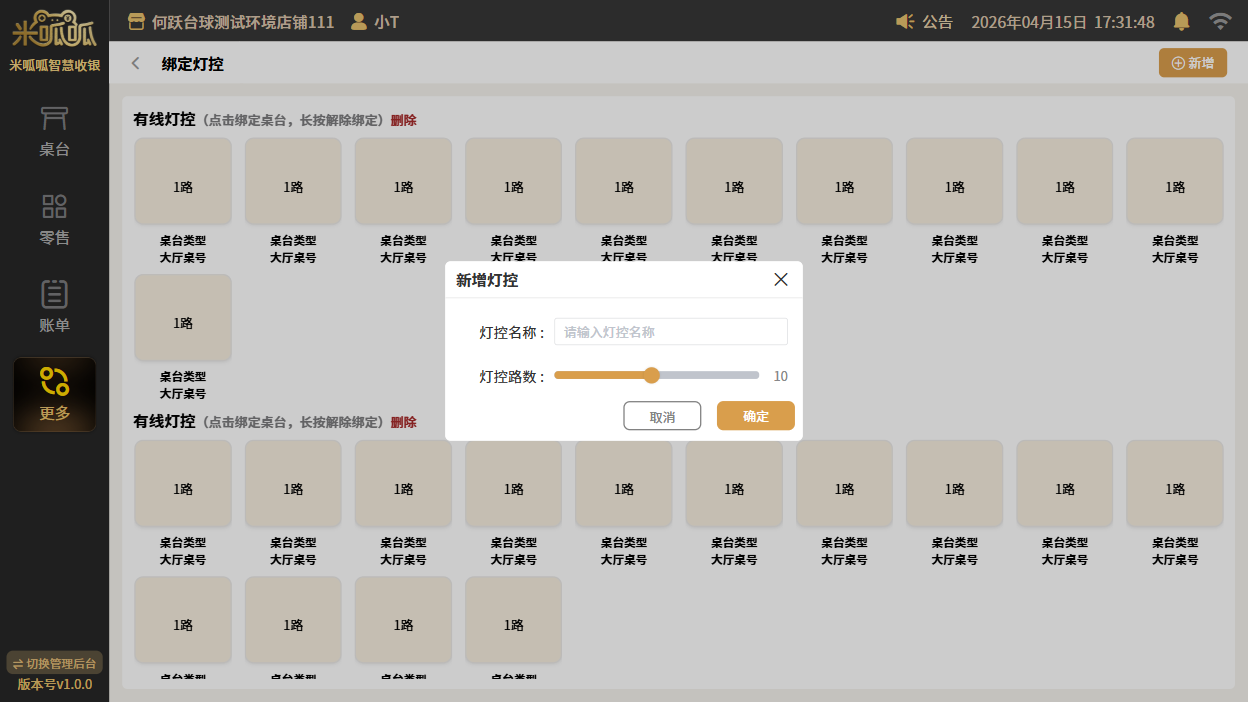This screenshot has width=1248, height=702.
Task: Click the user avatar icon for 小T
Action: [x=358, y=21]
